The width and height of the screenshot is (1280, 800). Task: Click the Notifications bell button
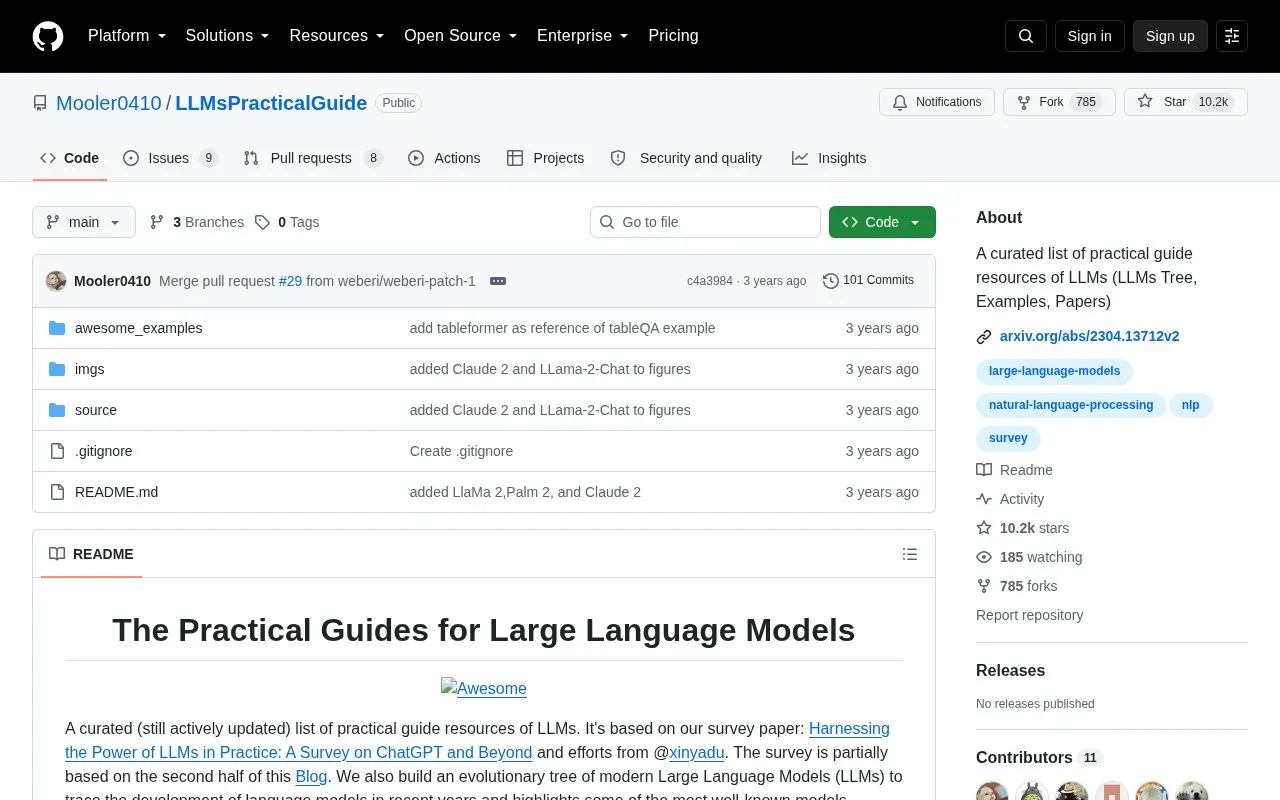[x=937, y=102]
